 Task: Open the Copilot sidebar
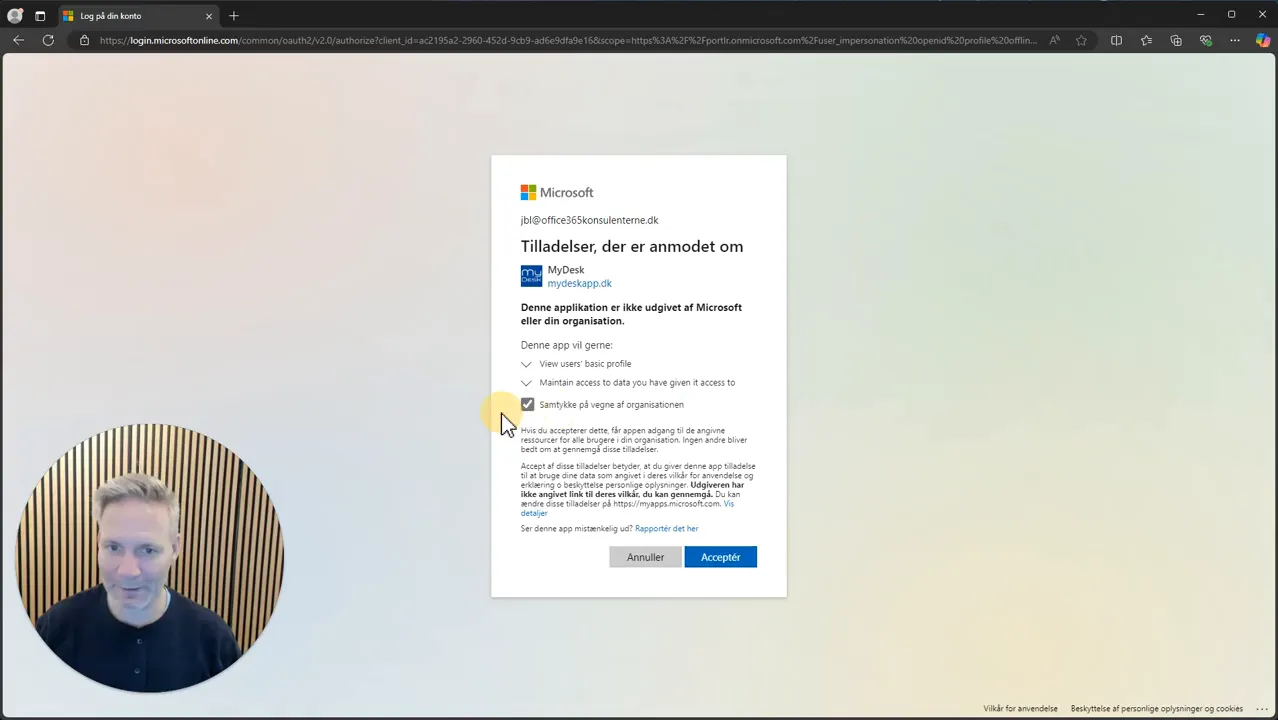pos(1263,40)
